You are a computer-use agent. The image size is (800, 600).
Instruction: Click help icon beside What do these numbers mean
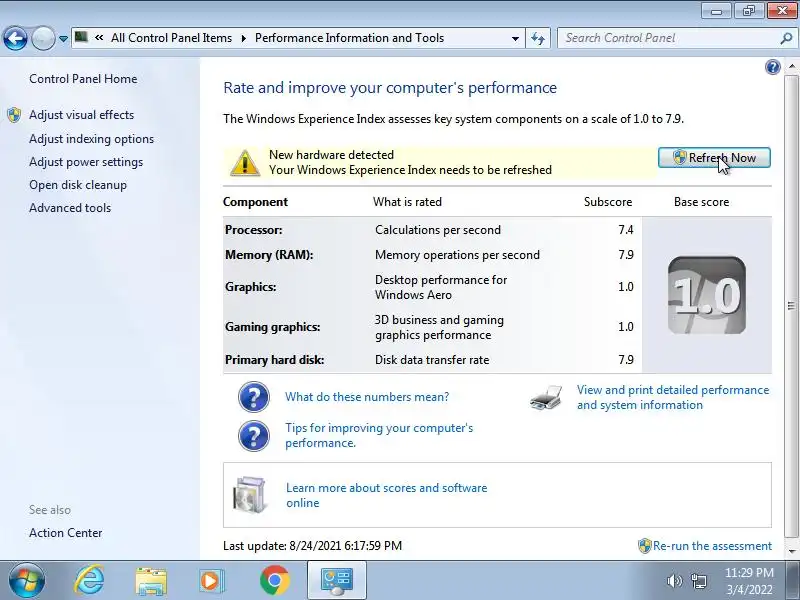(254, 397)
